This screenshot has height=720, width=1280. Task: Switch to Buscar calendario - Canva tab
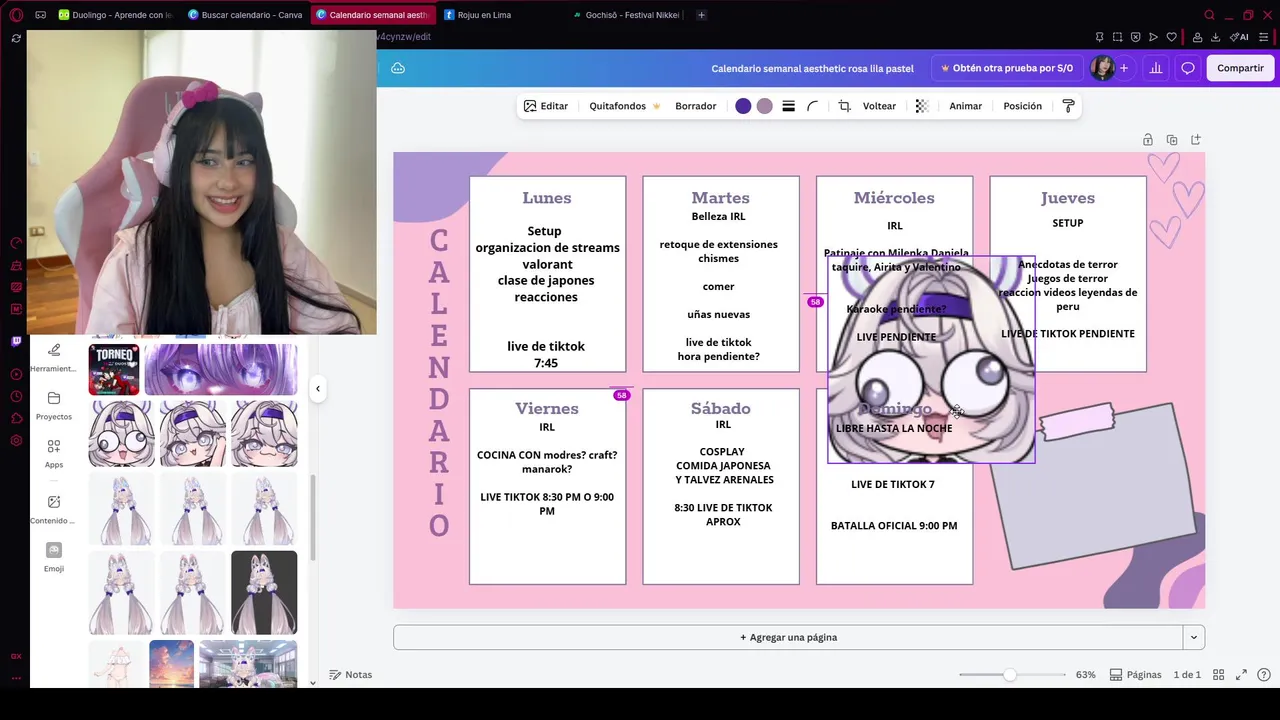246,15
